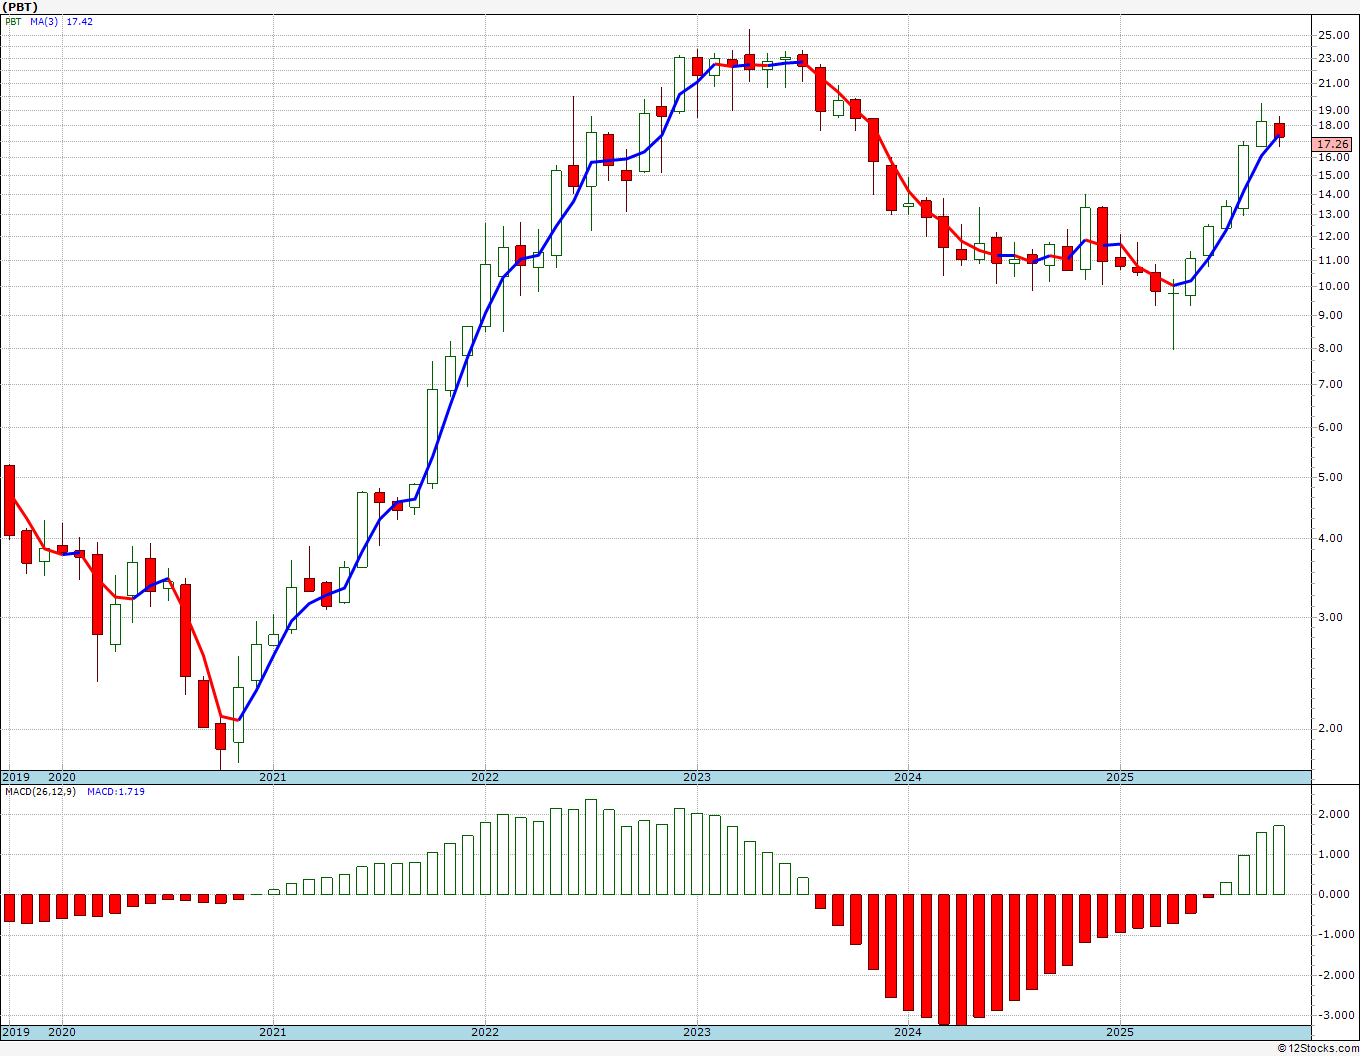The image size is (1360, 1056).
Task: Click the 15.00 price axis label
Action: point(1333,175)
